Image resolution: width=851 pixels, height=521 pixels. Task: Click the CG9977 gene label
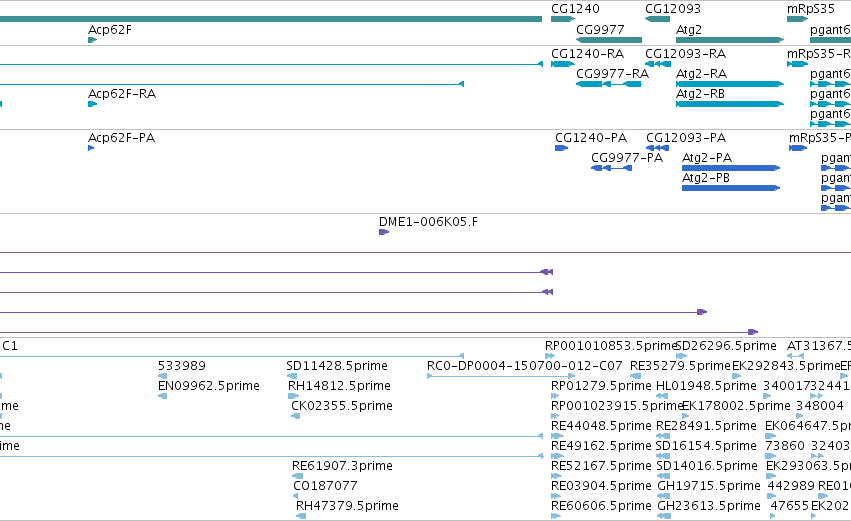[600, 29]
